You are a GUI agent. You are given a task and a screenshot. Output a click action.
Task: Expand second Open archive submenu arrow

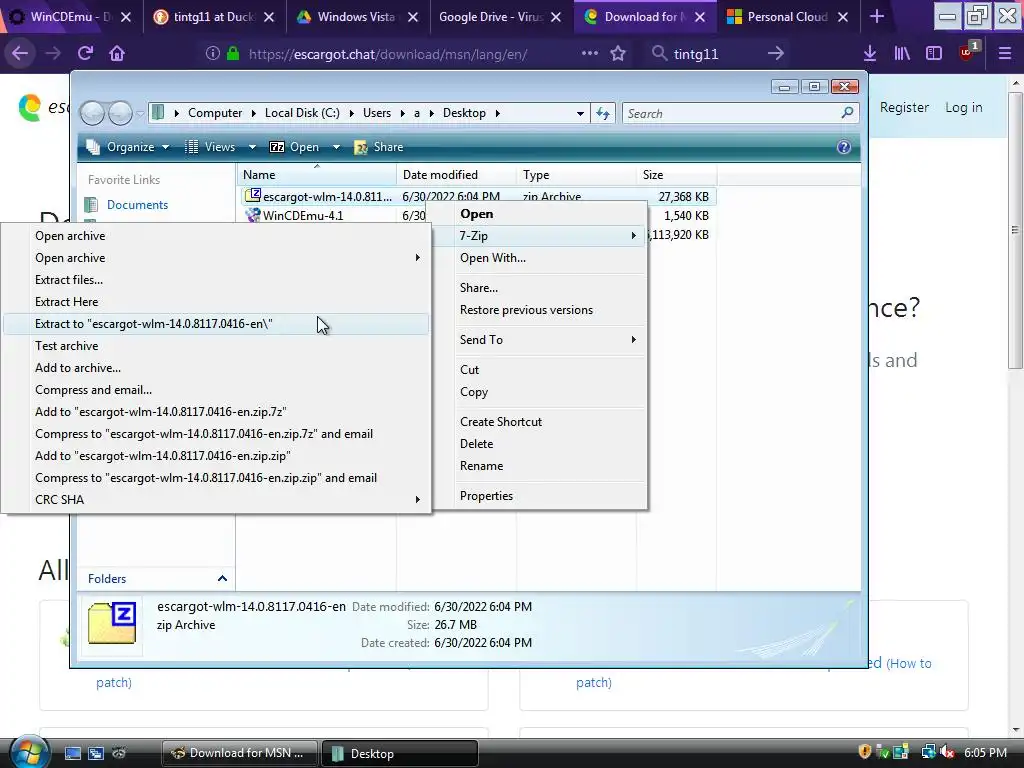click(417, 258)
